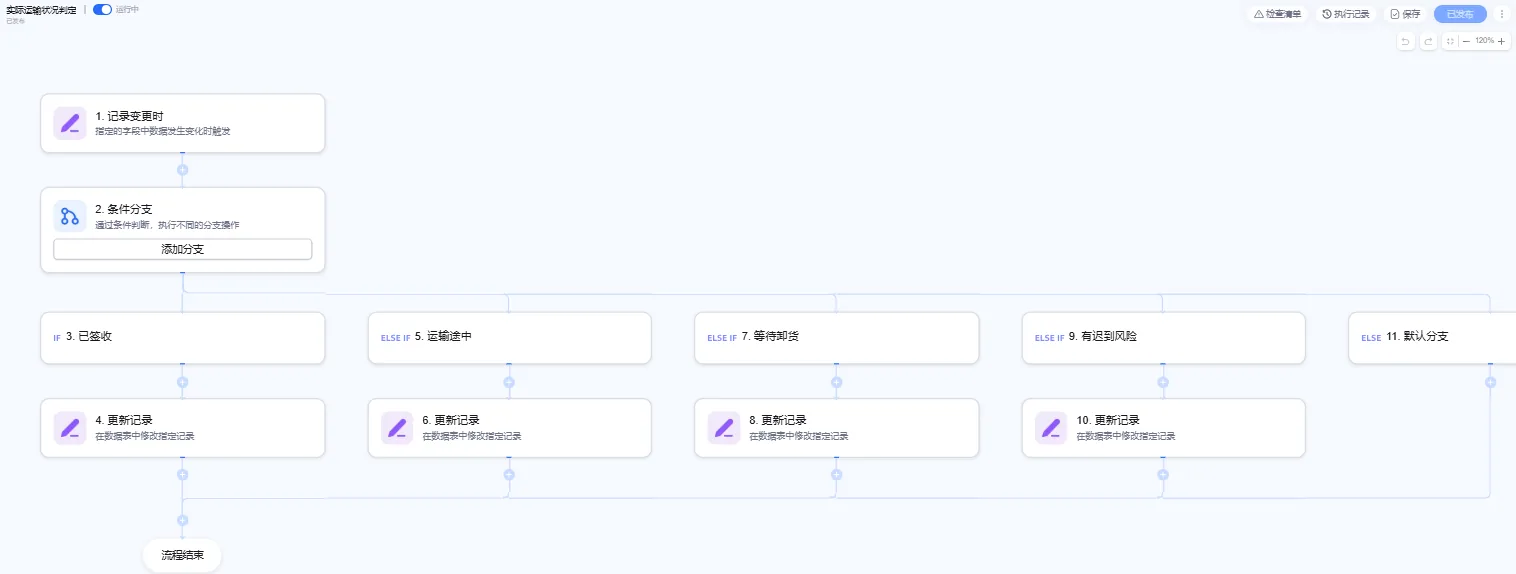This screenshot has width=1516, height=574.
Task: Zoom in with the plus icon
Action: point(1501,41)
